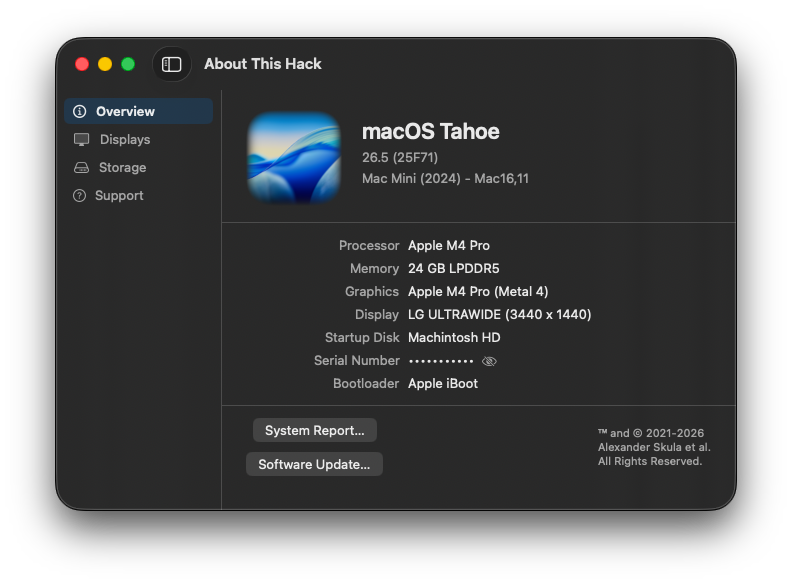The height and width of the screenshot is (584, 792).
Task: Click the macOS Tahoe wallpaper icon
Action: click(x=294, y=158)
